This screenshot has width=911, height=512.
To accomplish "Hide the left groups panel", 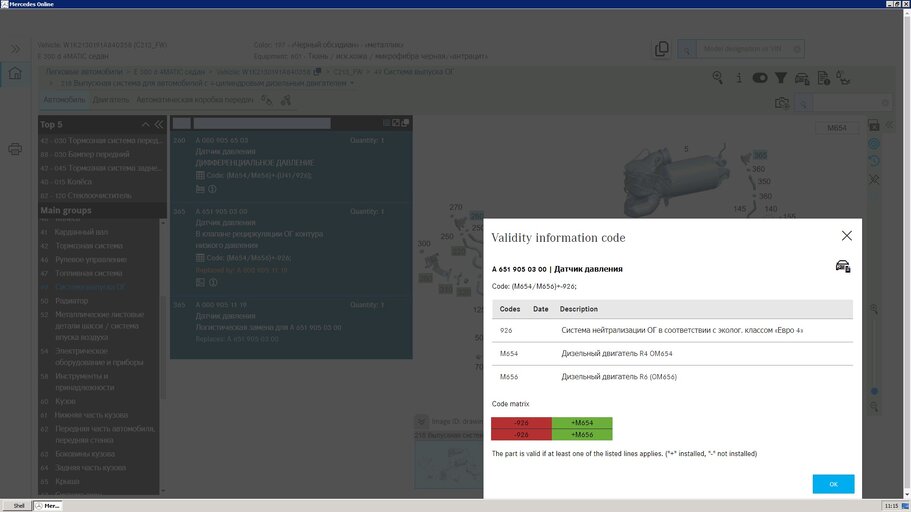I will [x=159, y=124].
